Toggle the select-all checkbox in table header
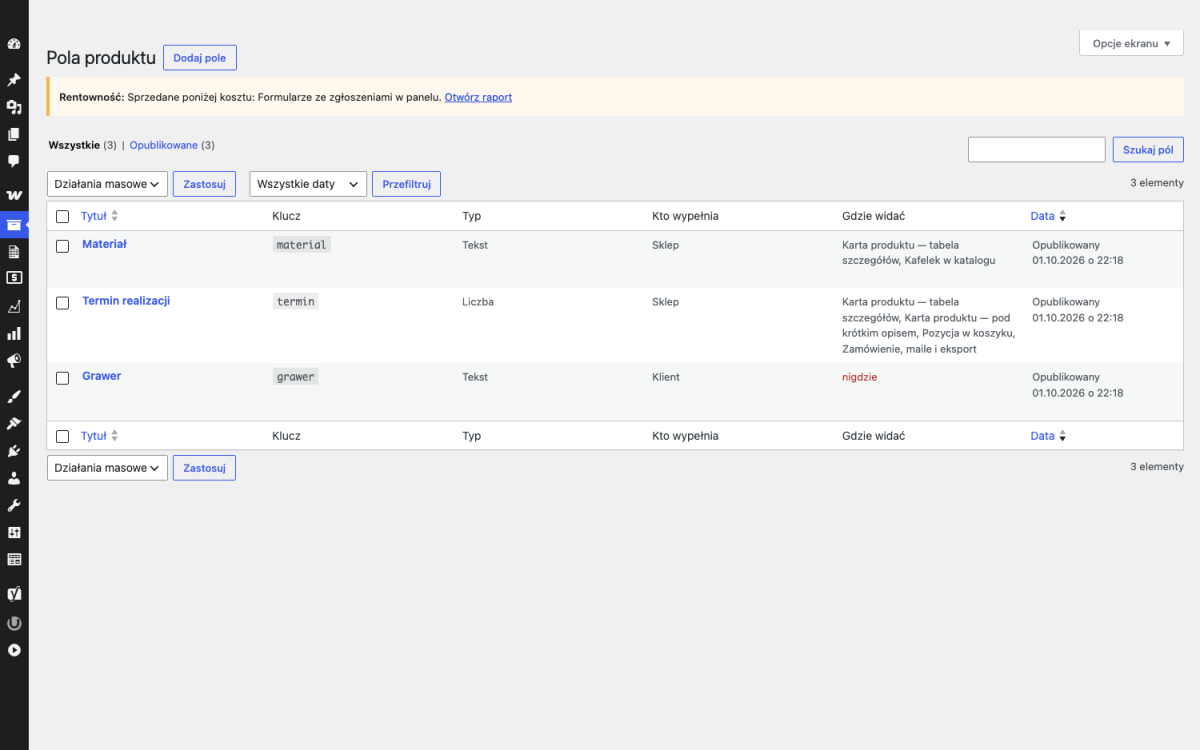Viewport: 1200px width, 750px height. coord(62,216)
